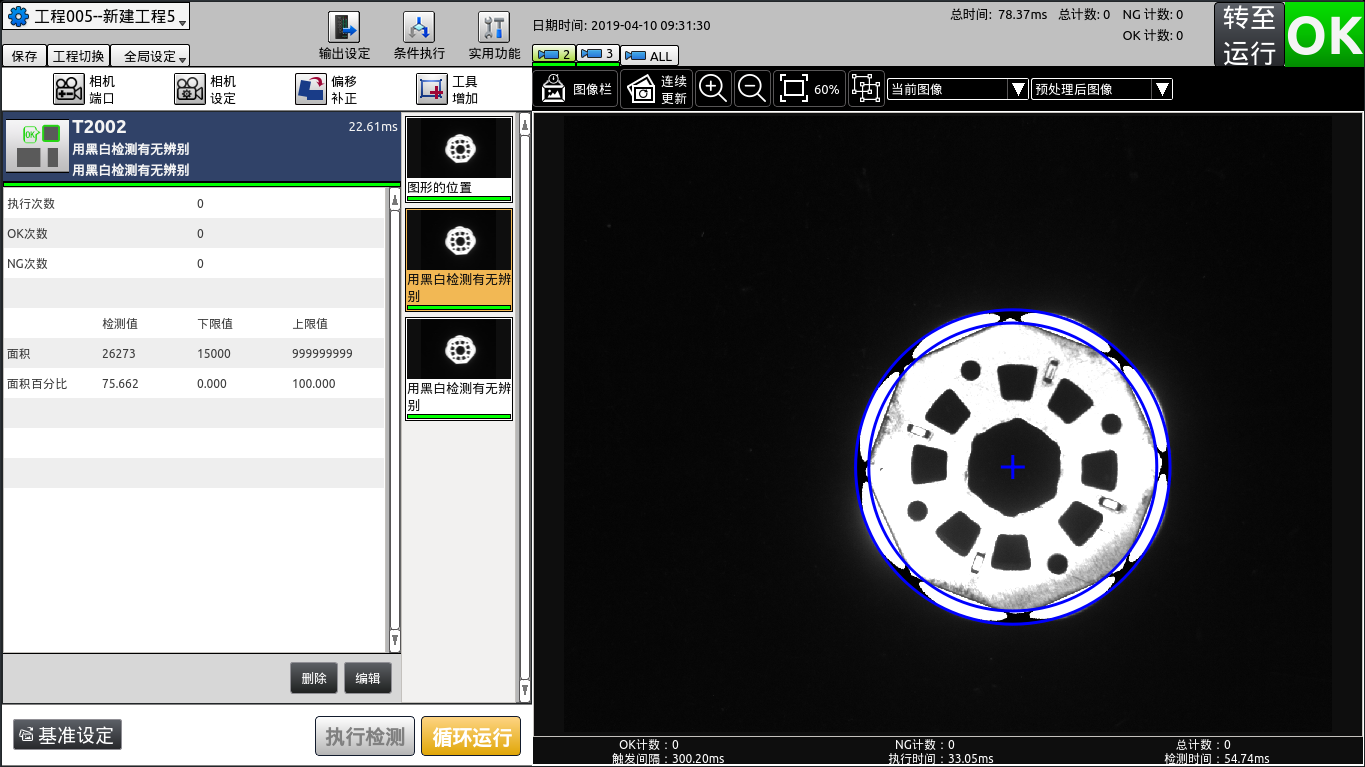The height and width of the screenshot is (767, 1365).
Task: Switch to camera tab 2
Action: 554,54
